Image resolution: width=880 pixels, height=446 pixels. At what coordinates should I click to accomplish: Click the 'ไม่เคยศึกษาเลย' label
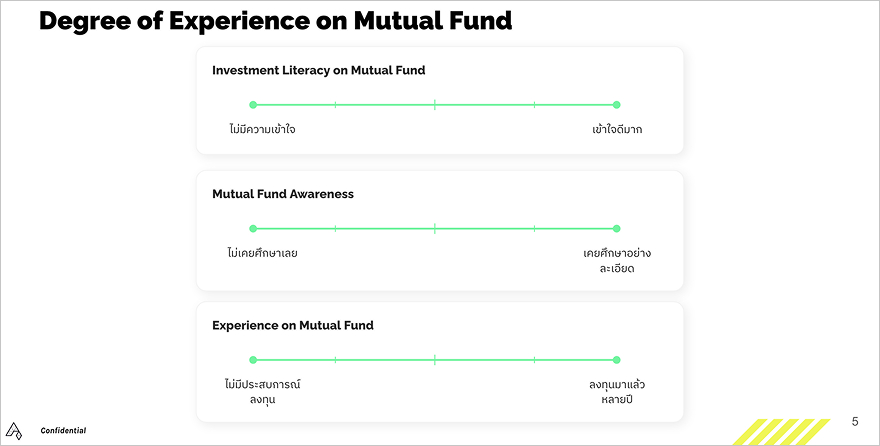coord(262,253)
